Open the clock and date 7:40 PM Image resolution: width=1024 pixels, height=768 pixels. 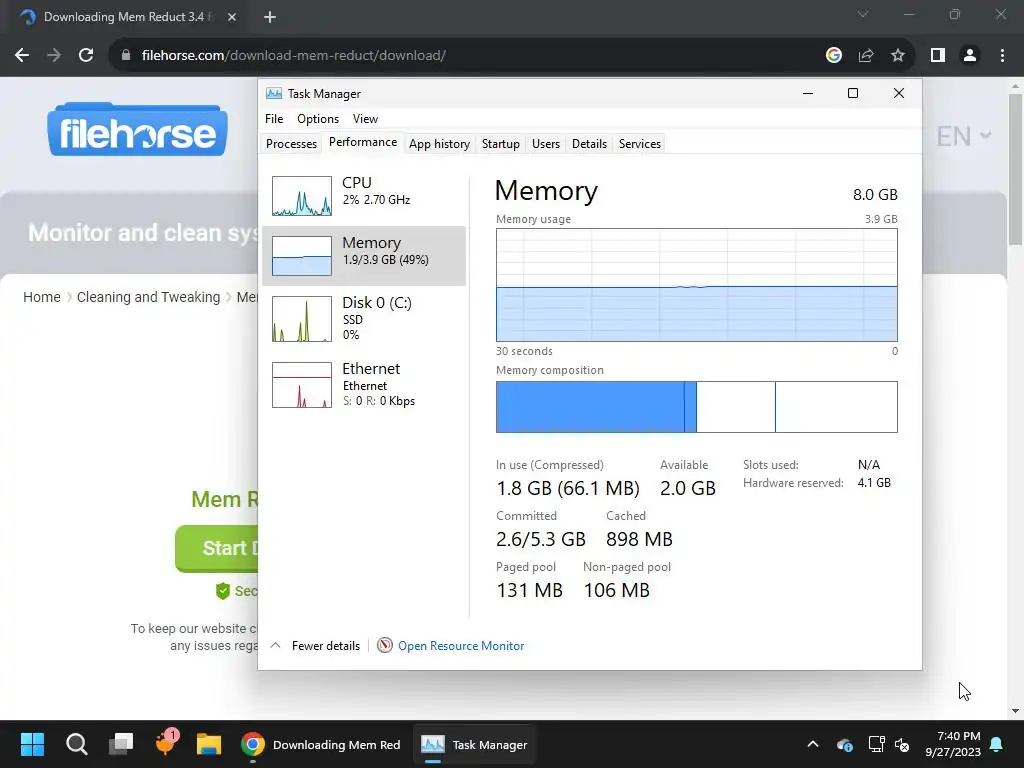tap(953, 744)
